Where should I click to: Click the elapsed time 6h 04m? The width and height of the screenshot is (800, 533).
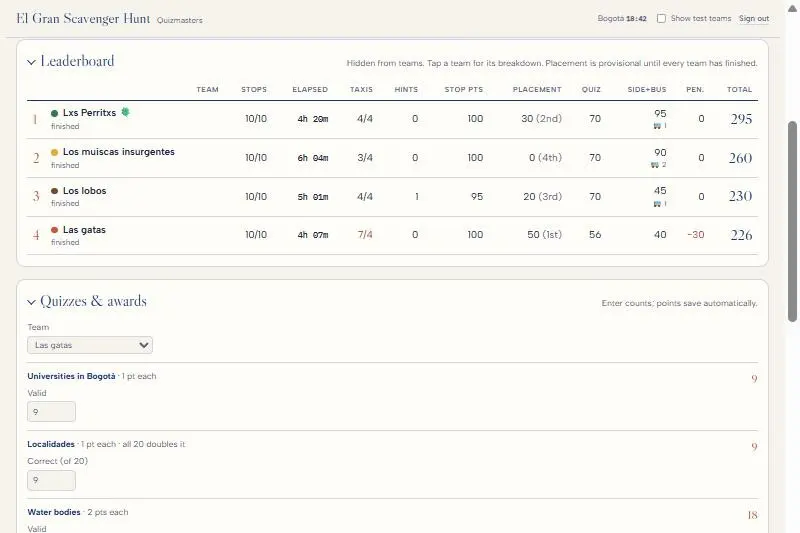(313, 158)
